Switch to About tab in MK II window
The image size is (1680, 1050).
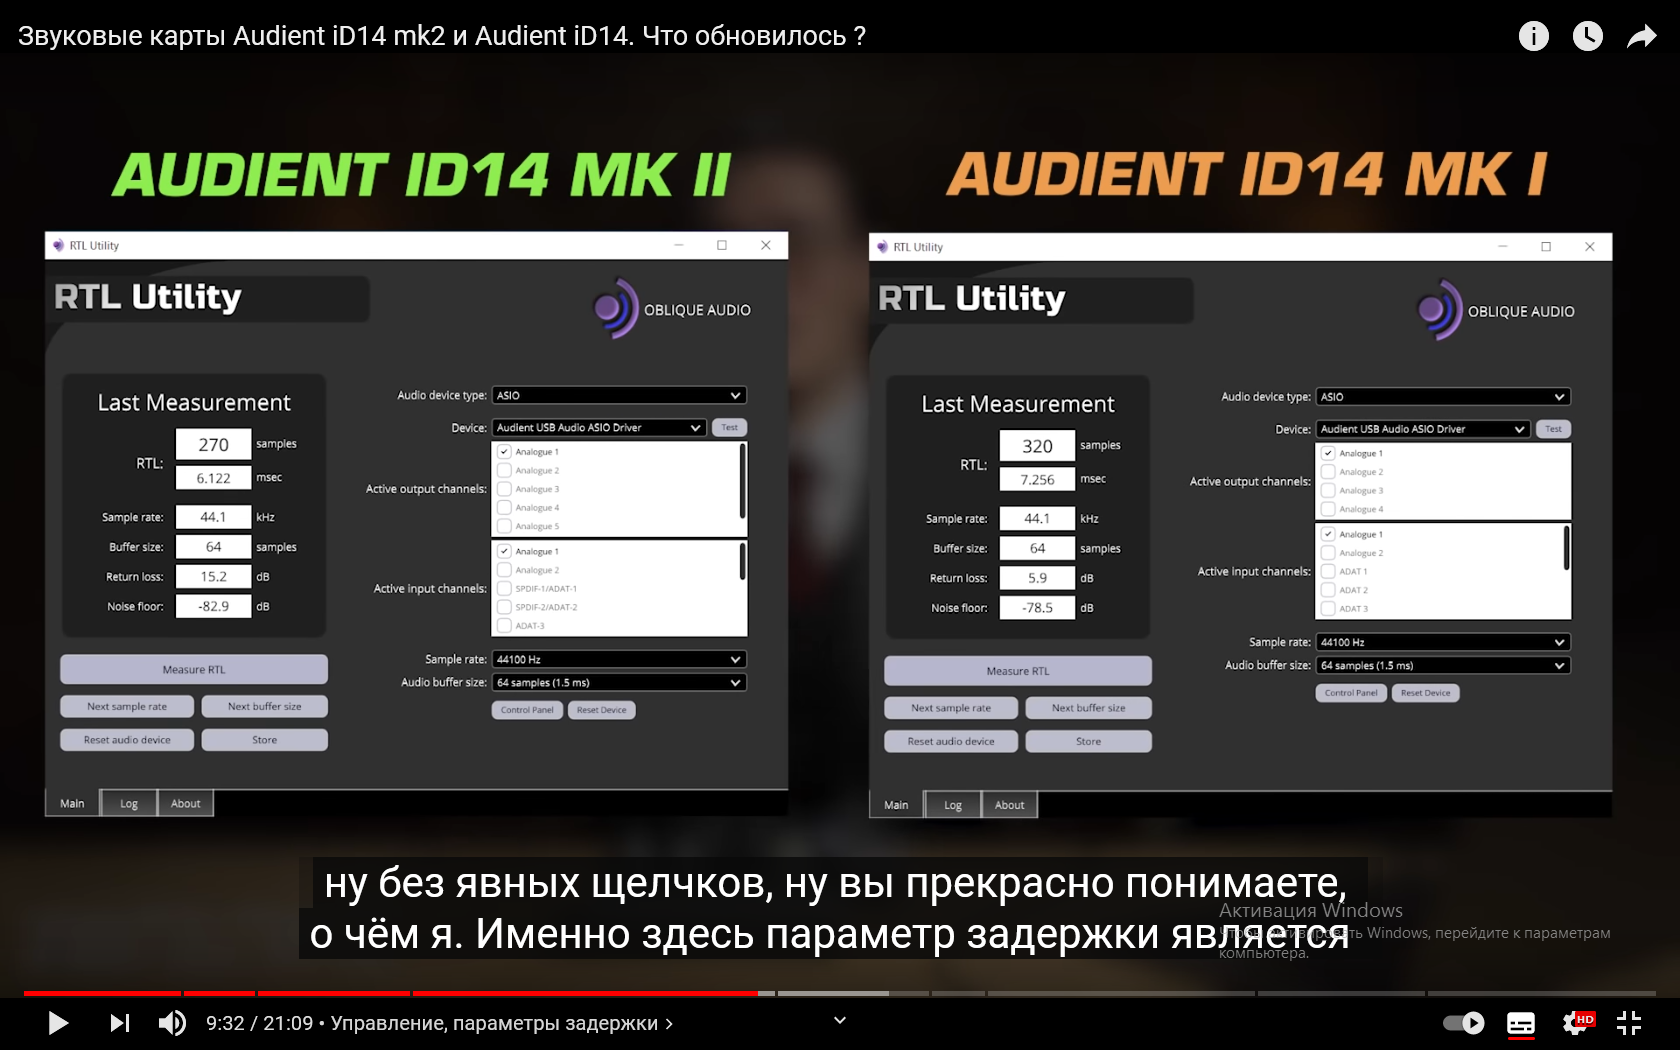tap(186, 803)
